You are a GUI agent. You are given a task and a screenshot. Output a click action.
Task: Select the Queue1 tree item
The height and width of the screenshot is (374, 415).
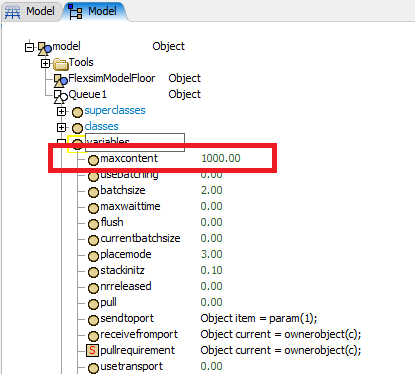[x=88, y=94]
